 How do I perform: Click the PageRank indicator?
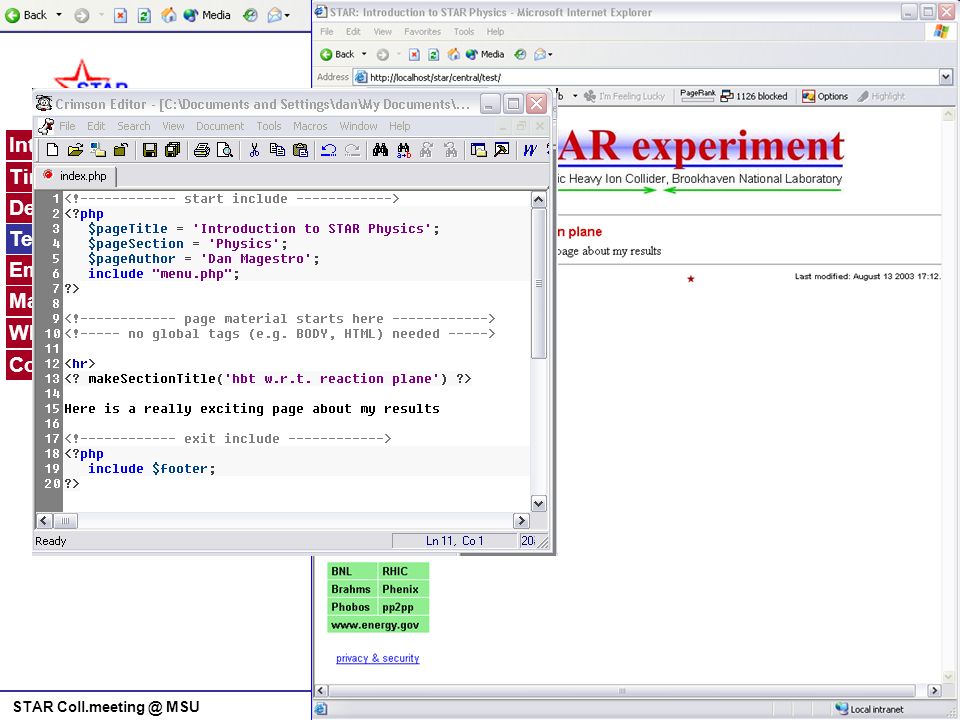click(x=697, y=95)
